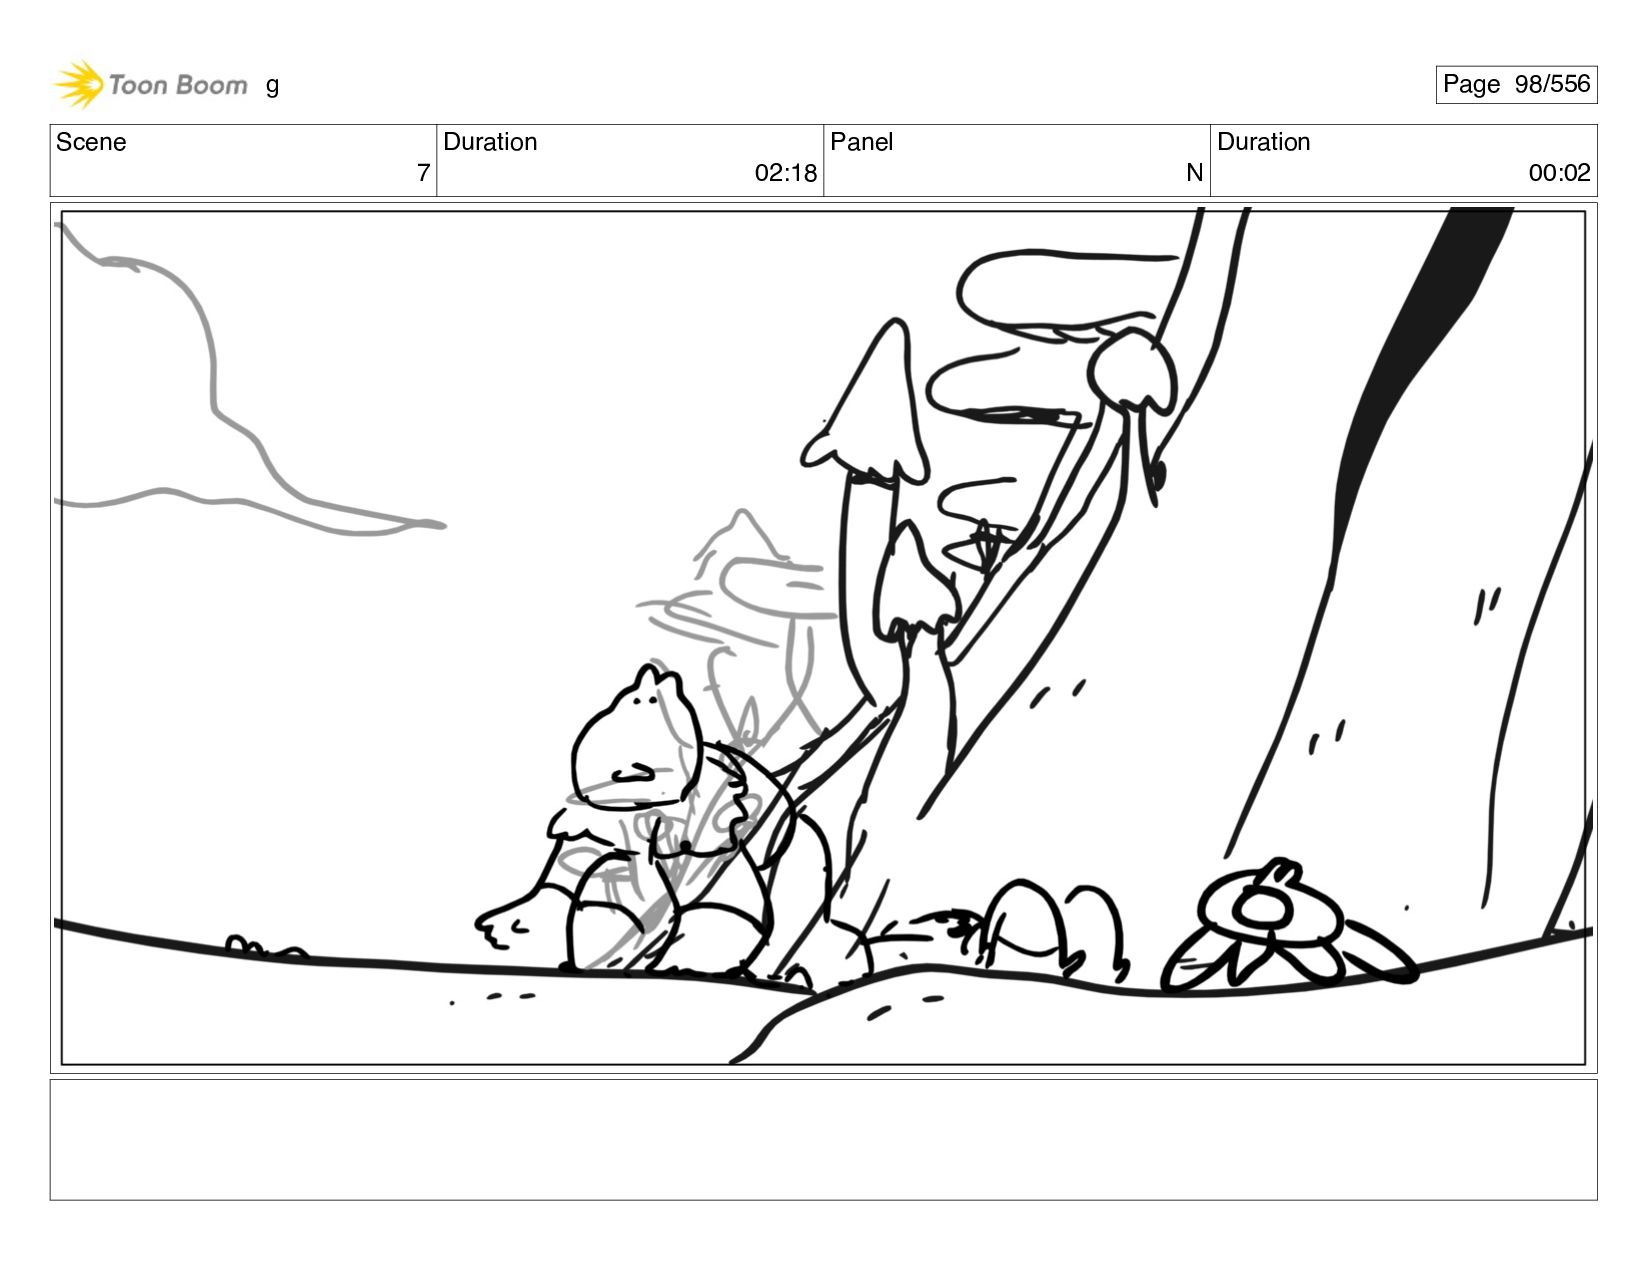
Task: Click the 'Scene' header label
Action: click(91, 142)
